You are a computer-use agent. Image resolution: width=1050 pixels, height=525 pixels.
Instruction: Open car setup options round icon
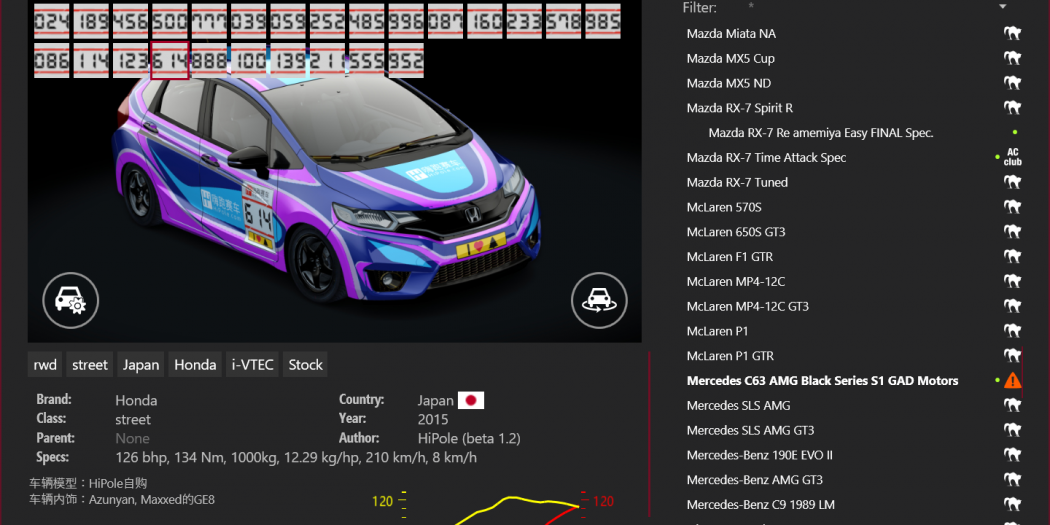tap(70, 301)
